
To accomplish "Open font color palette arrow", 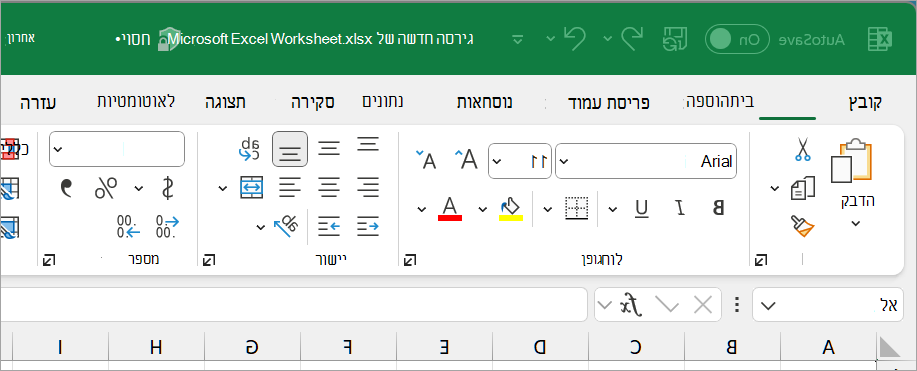I will (422, 208).
